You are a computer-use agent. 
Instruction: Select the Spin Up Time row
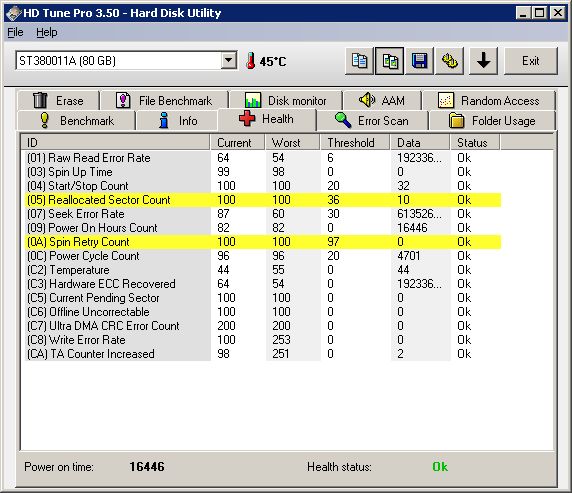tap(263, 172)
